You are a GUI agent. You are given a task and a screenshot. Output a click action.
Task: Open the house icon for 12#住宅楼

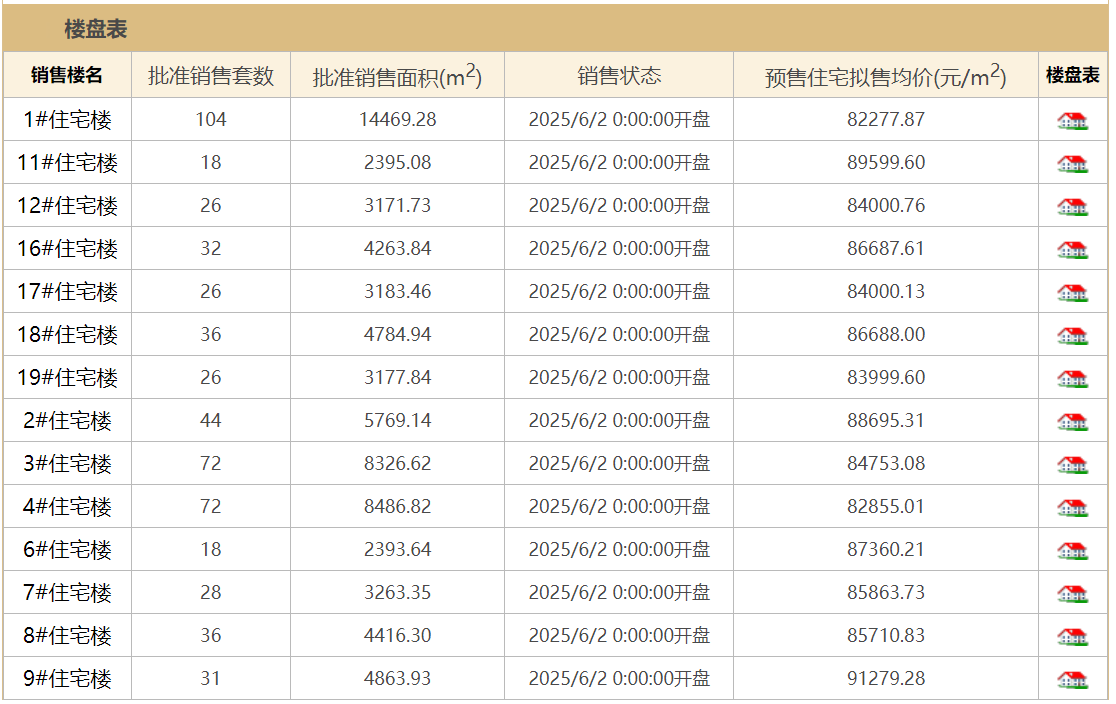coord(1072,206)
